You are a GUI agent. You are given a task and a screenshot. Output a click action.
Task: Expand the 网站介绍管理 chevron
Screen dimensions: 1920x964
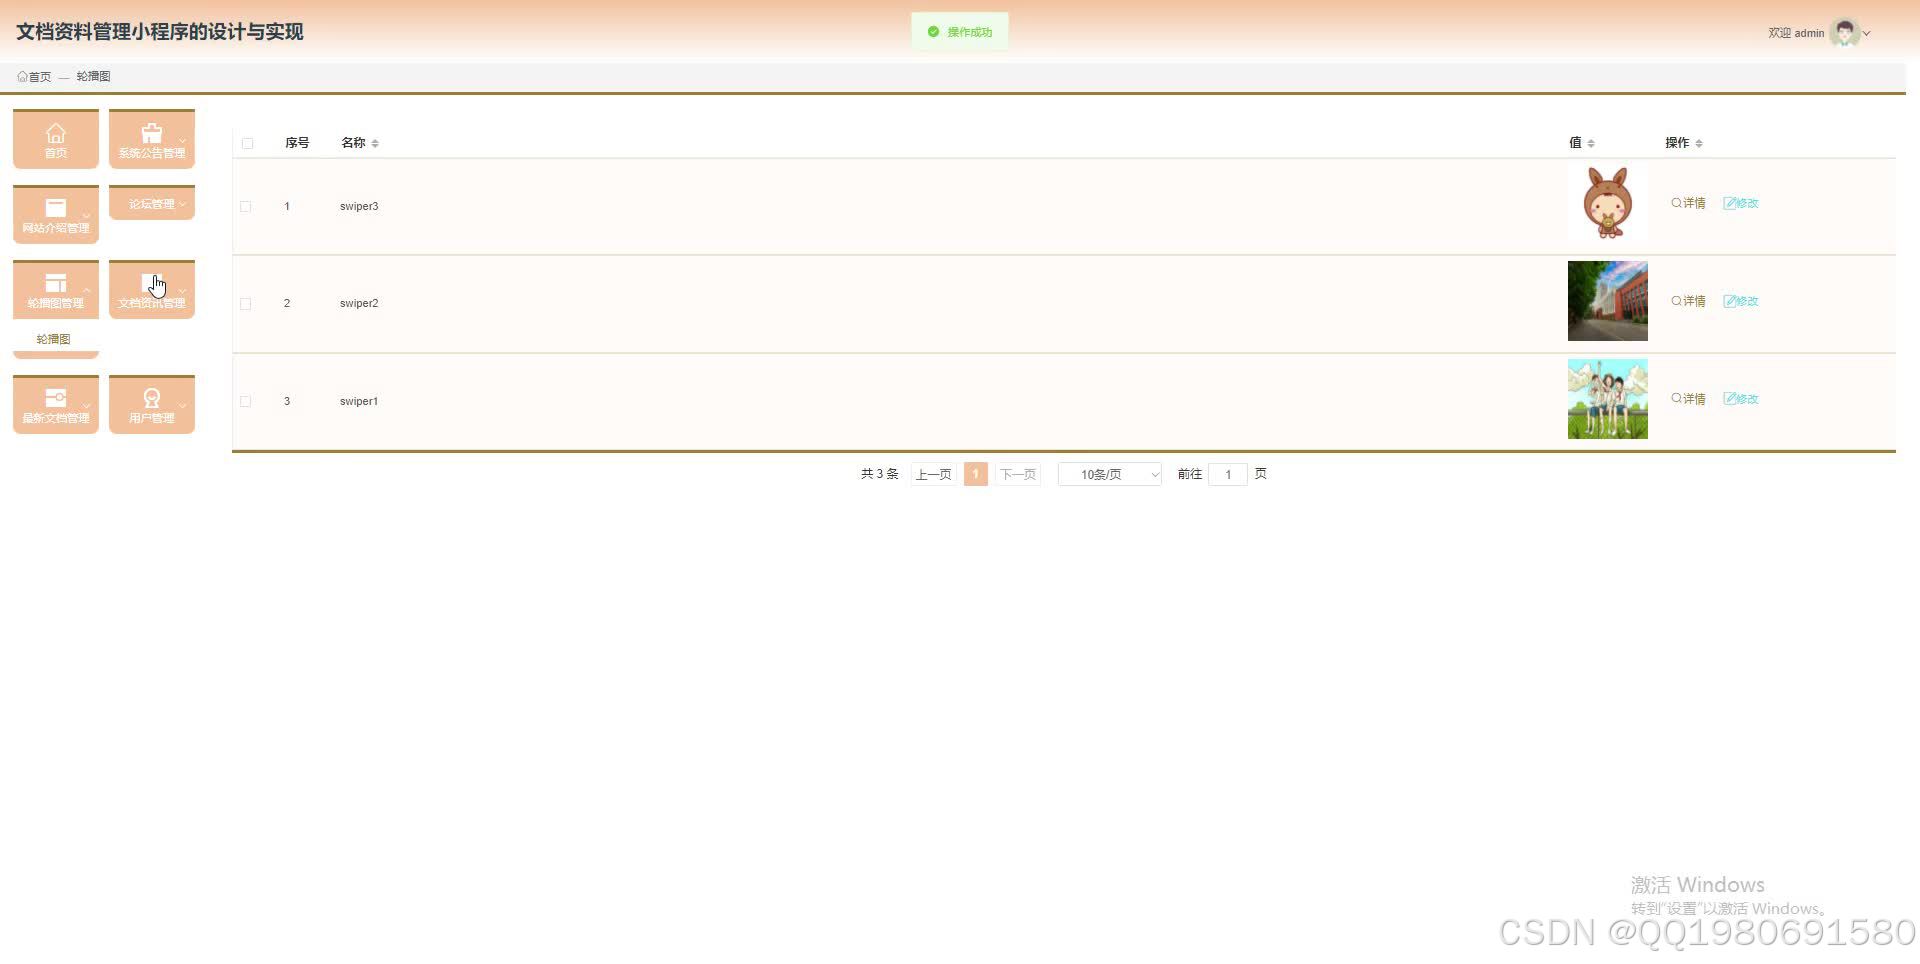(86, 215)
